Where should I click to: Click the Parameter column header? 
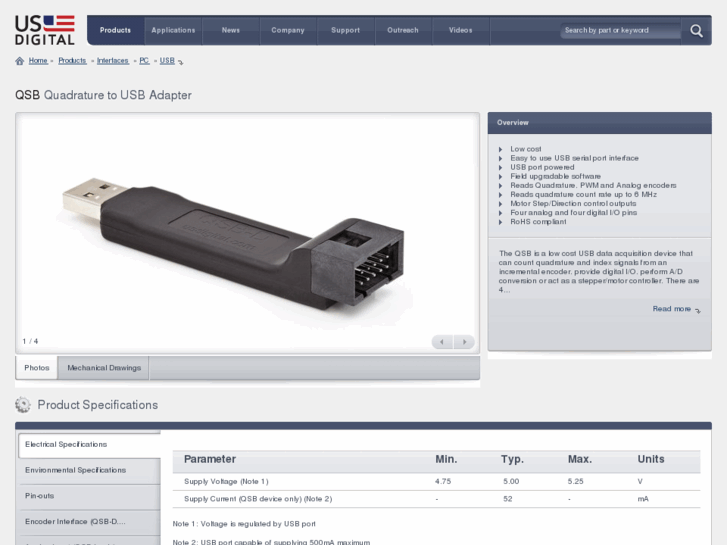210,459
